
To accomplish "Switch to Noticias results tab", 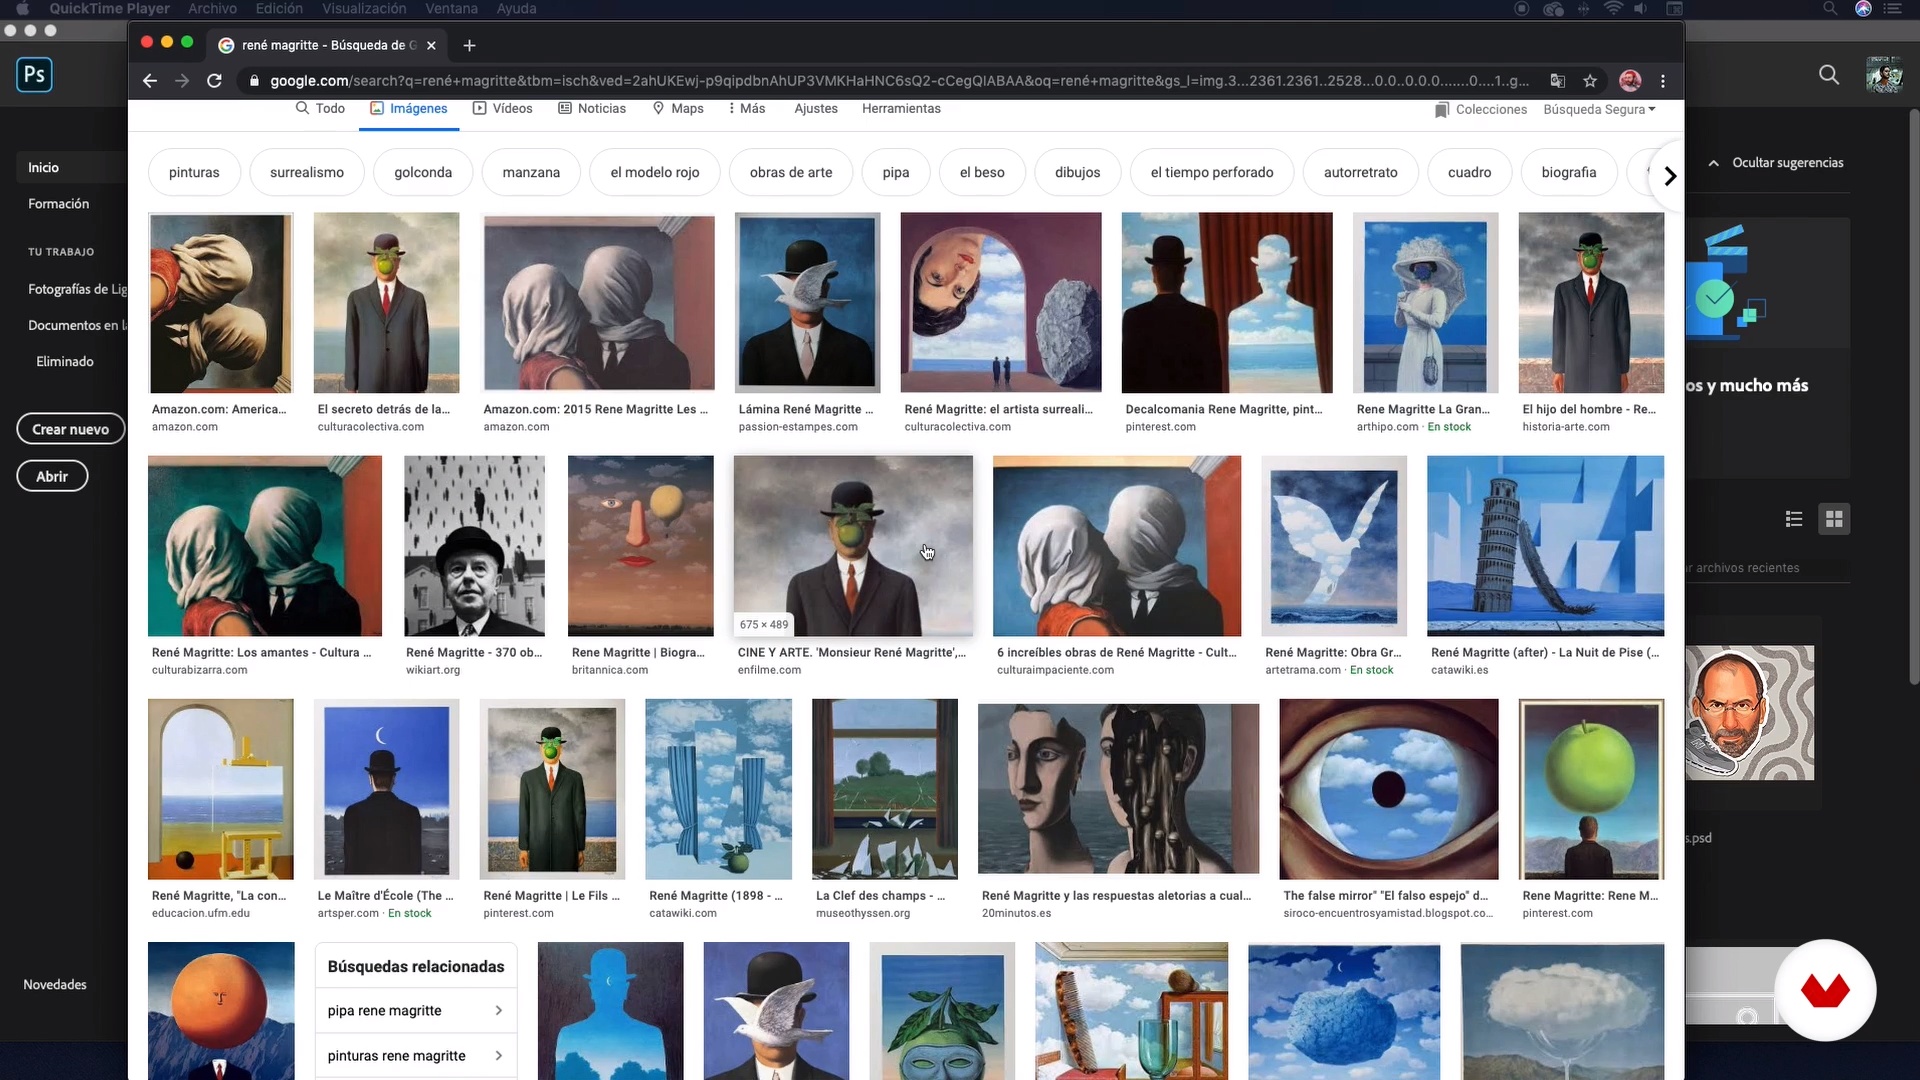I will (592, 108).
